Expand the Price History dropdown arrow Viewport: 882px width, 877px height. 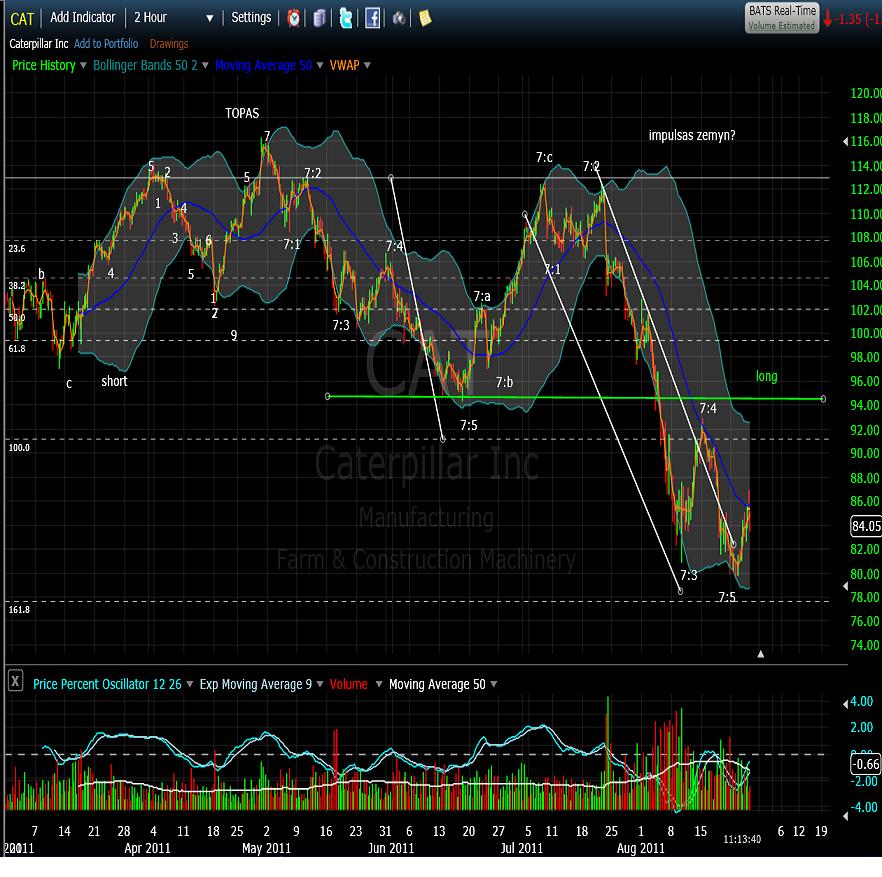(83, 65)
